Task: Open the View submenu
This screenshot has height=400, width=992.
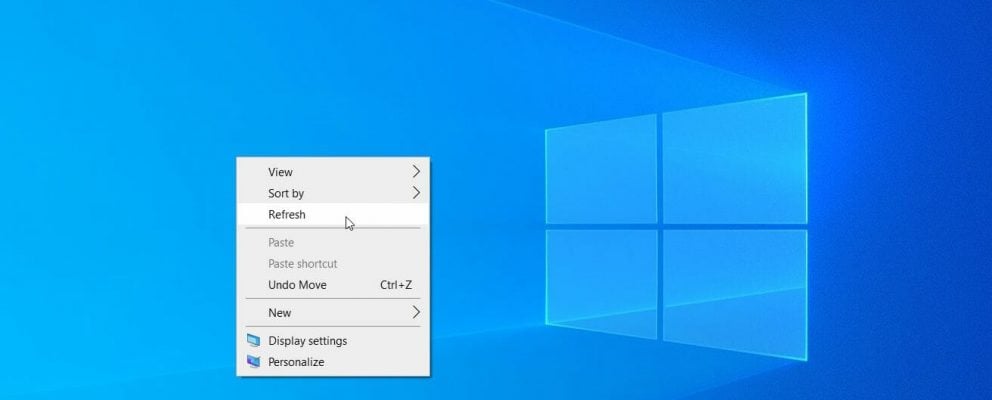Action: point(333,172)
